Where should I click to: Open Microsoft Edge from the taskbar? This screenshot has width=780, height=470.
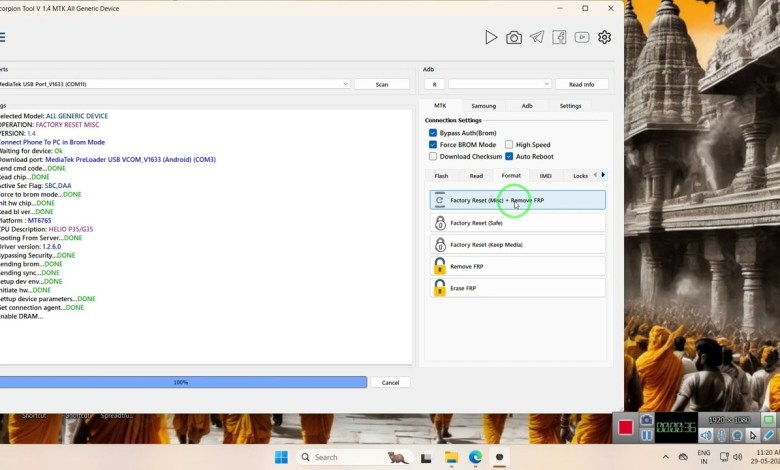[x=475, y=457]
